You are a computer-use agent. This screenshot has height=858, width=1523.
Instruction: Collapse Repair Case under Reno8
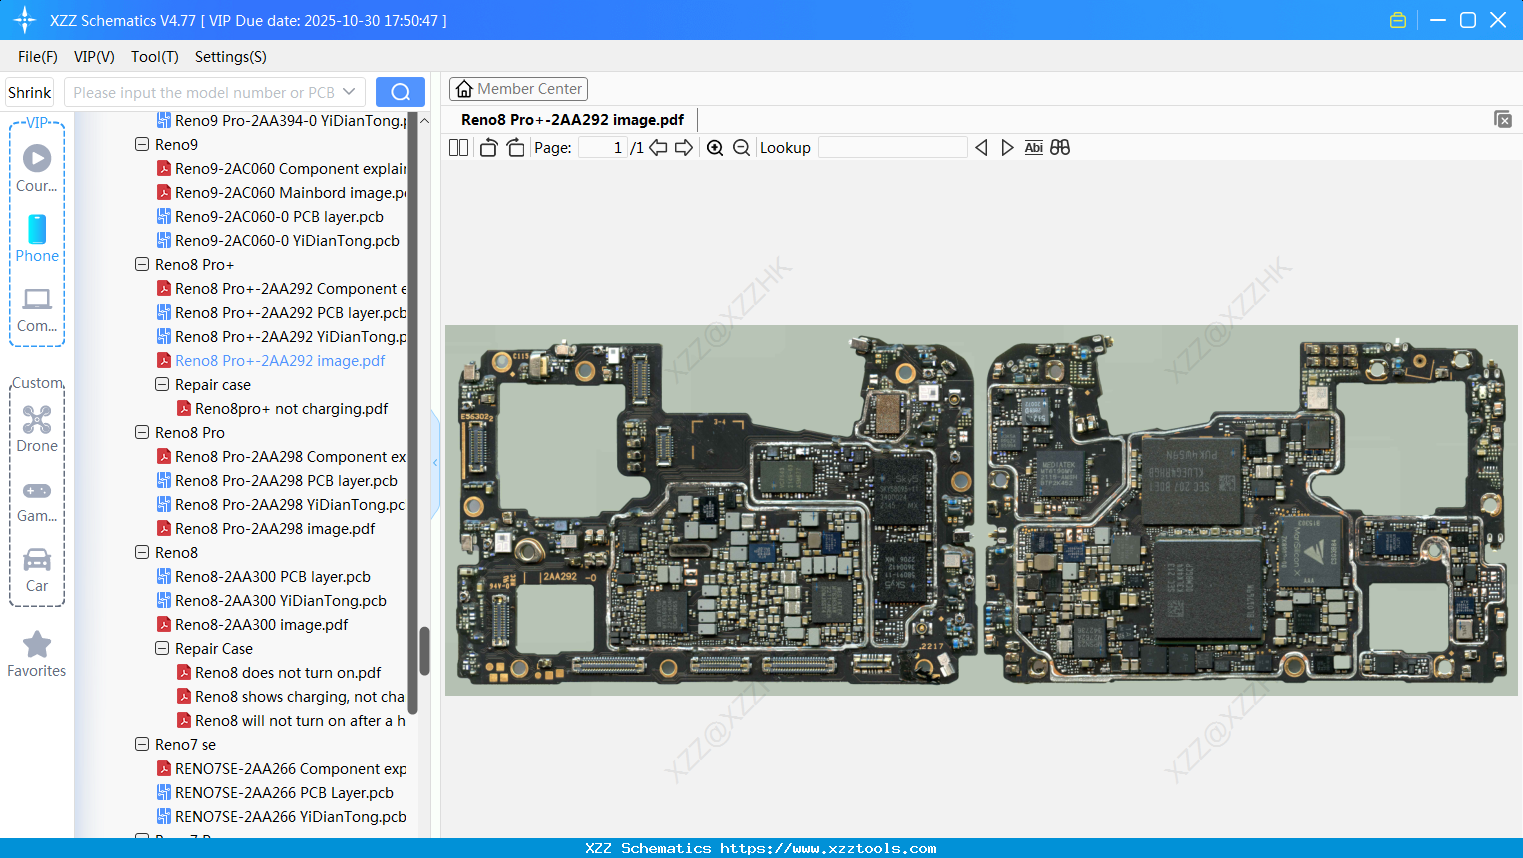pyautogui.click(x=162, y=649)
